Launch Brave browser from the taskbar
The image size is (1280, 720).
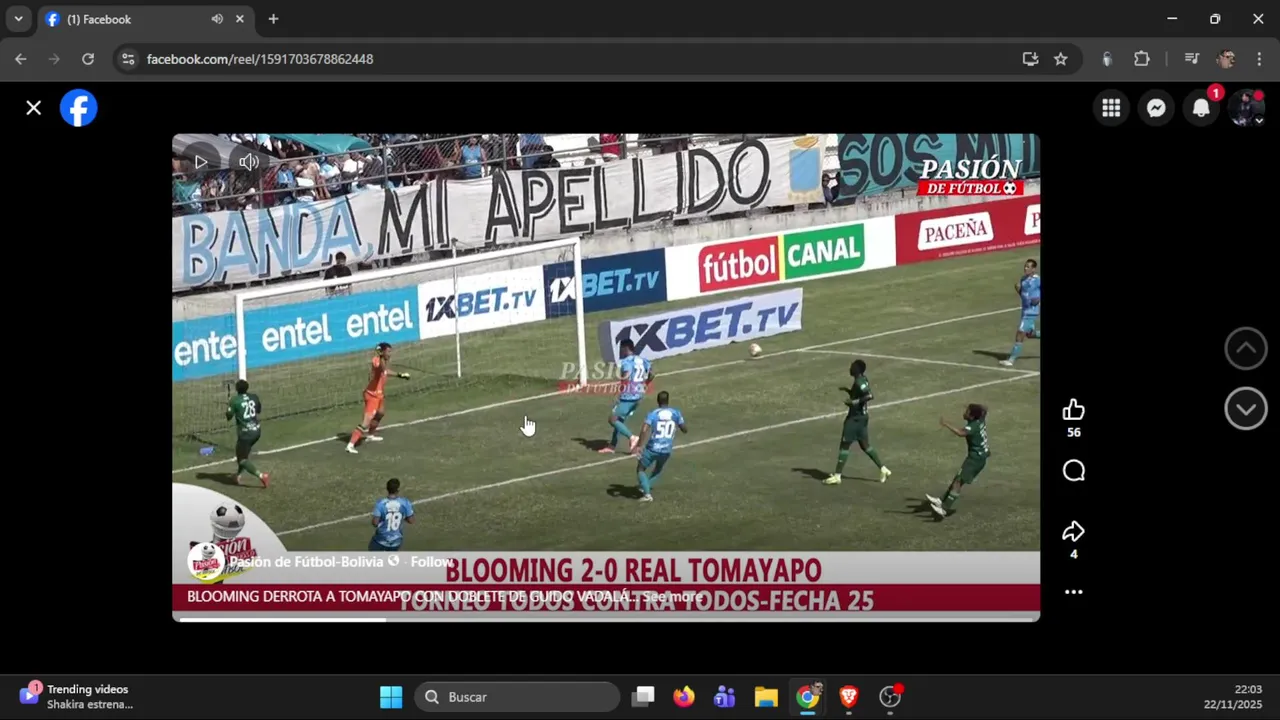[x=849, y=697]
